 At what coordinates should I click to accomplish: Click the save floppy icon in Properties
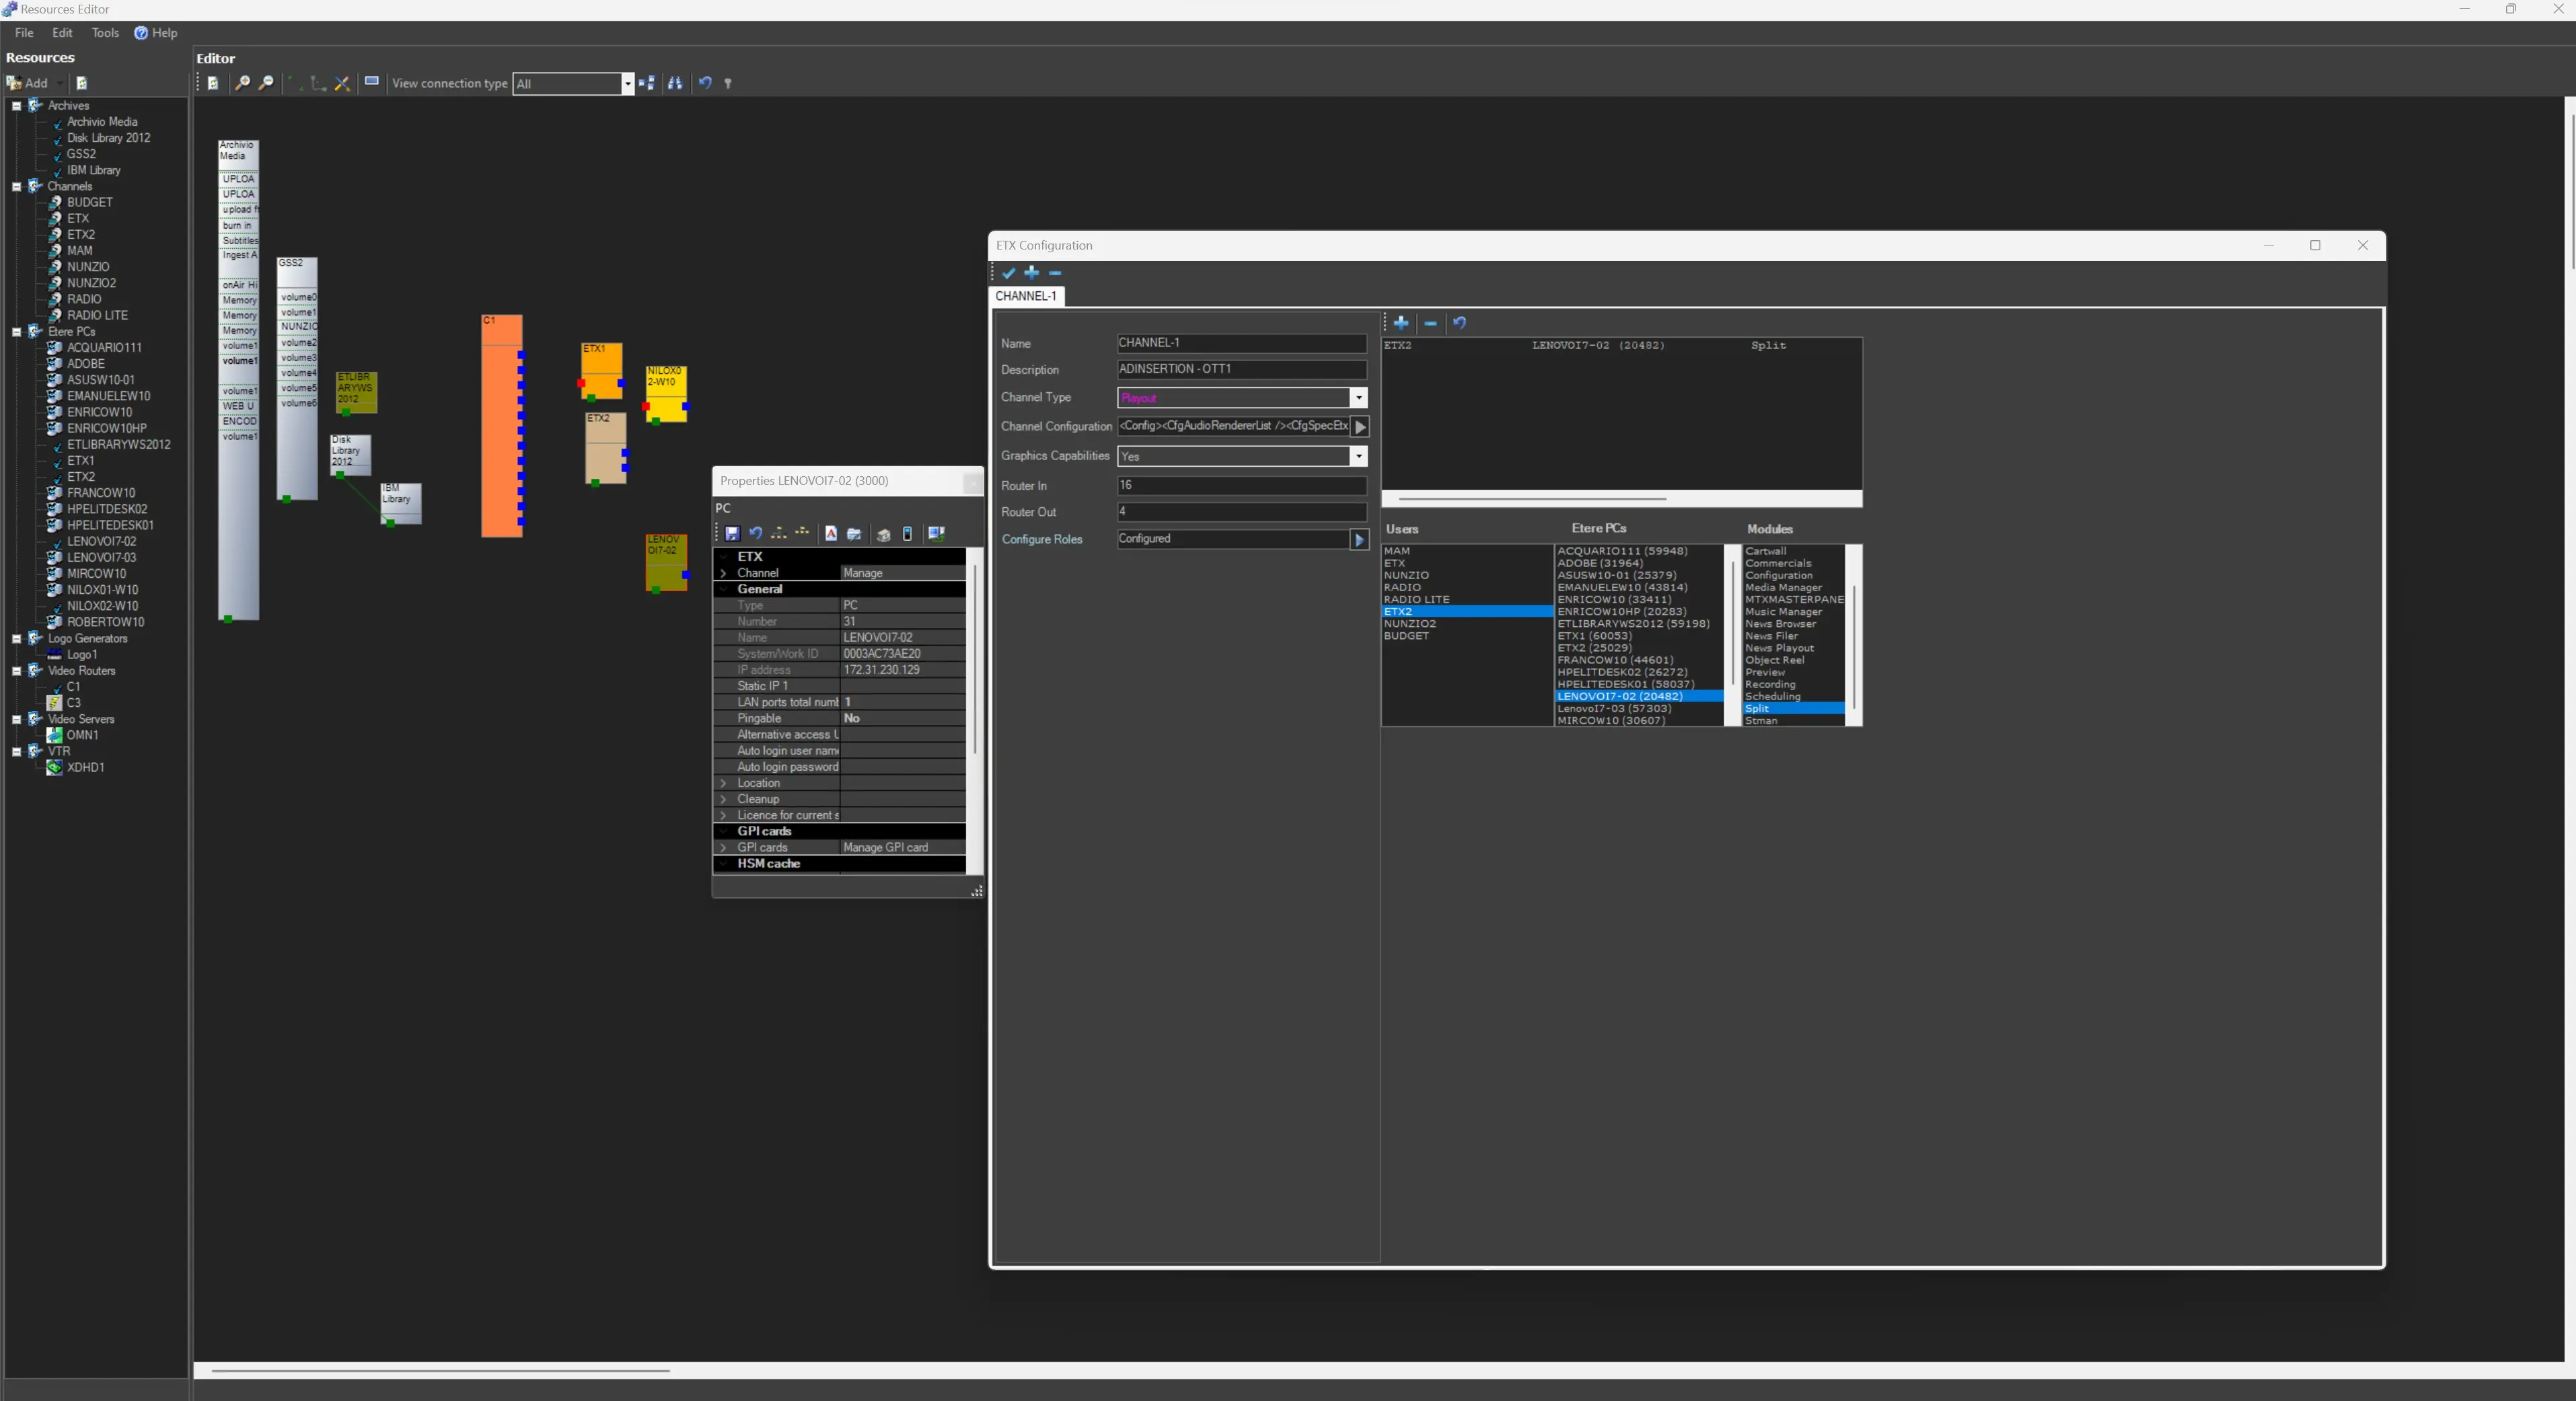732,534
